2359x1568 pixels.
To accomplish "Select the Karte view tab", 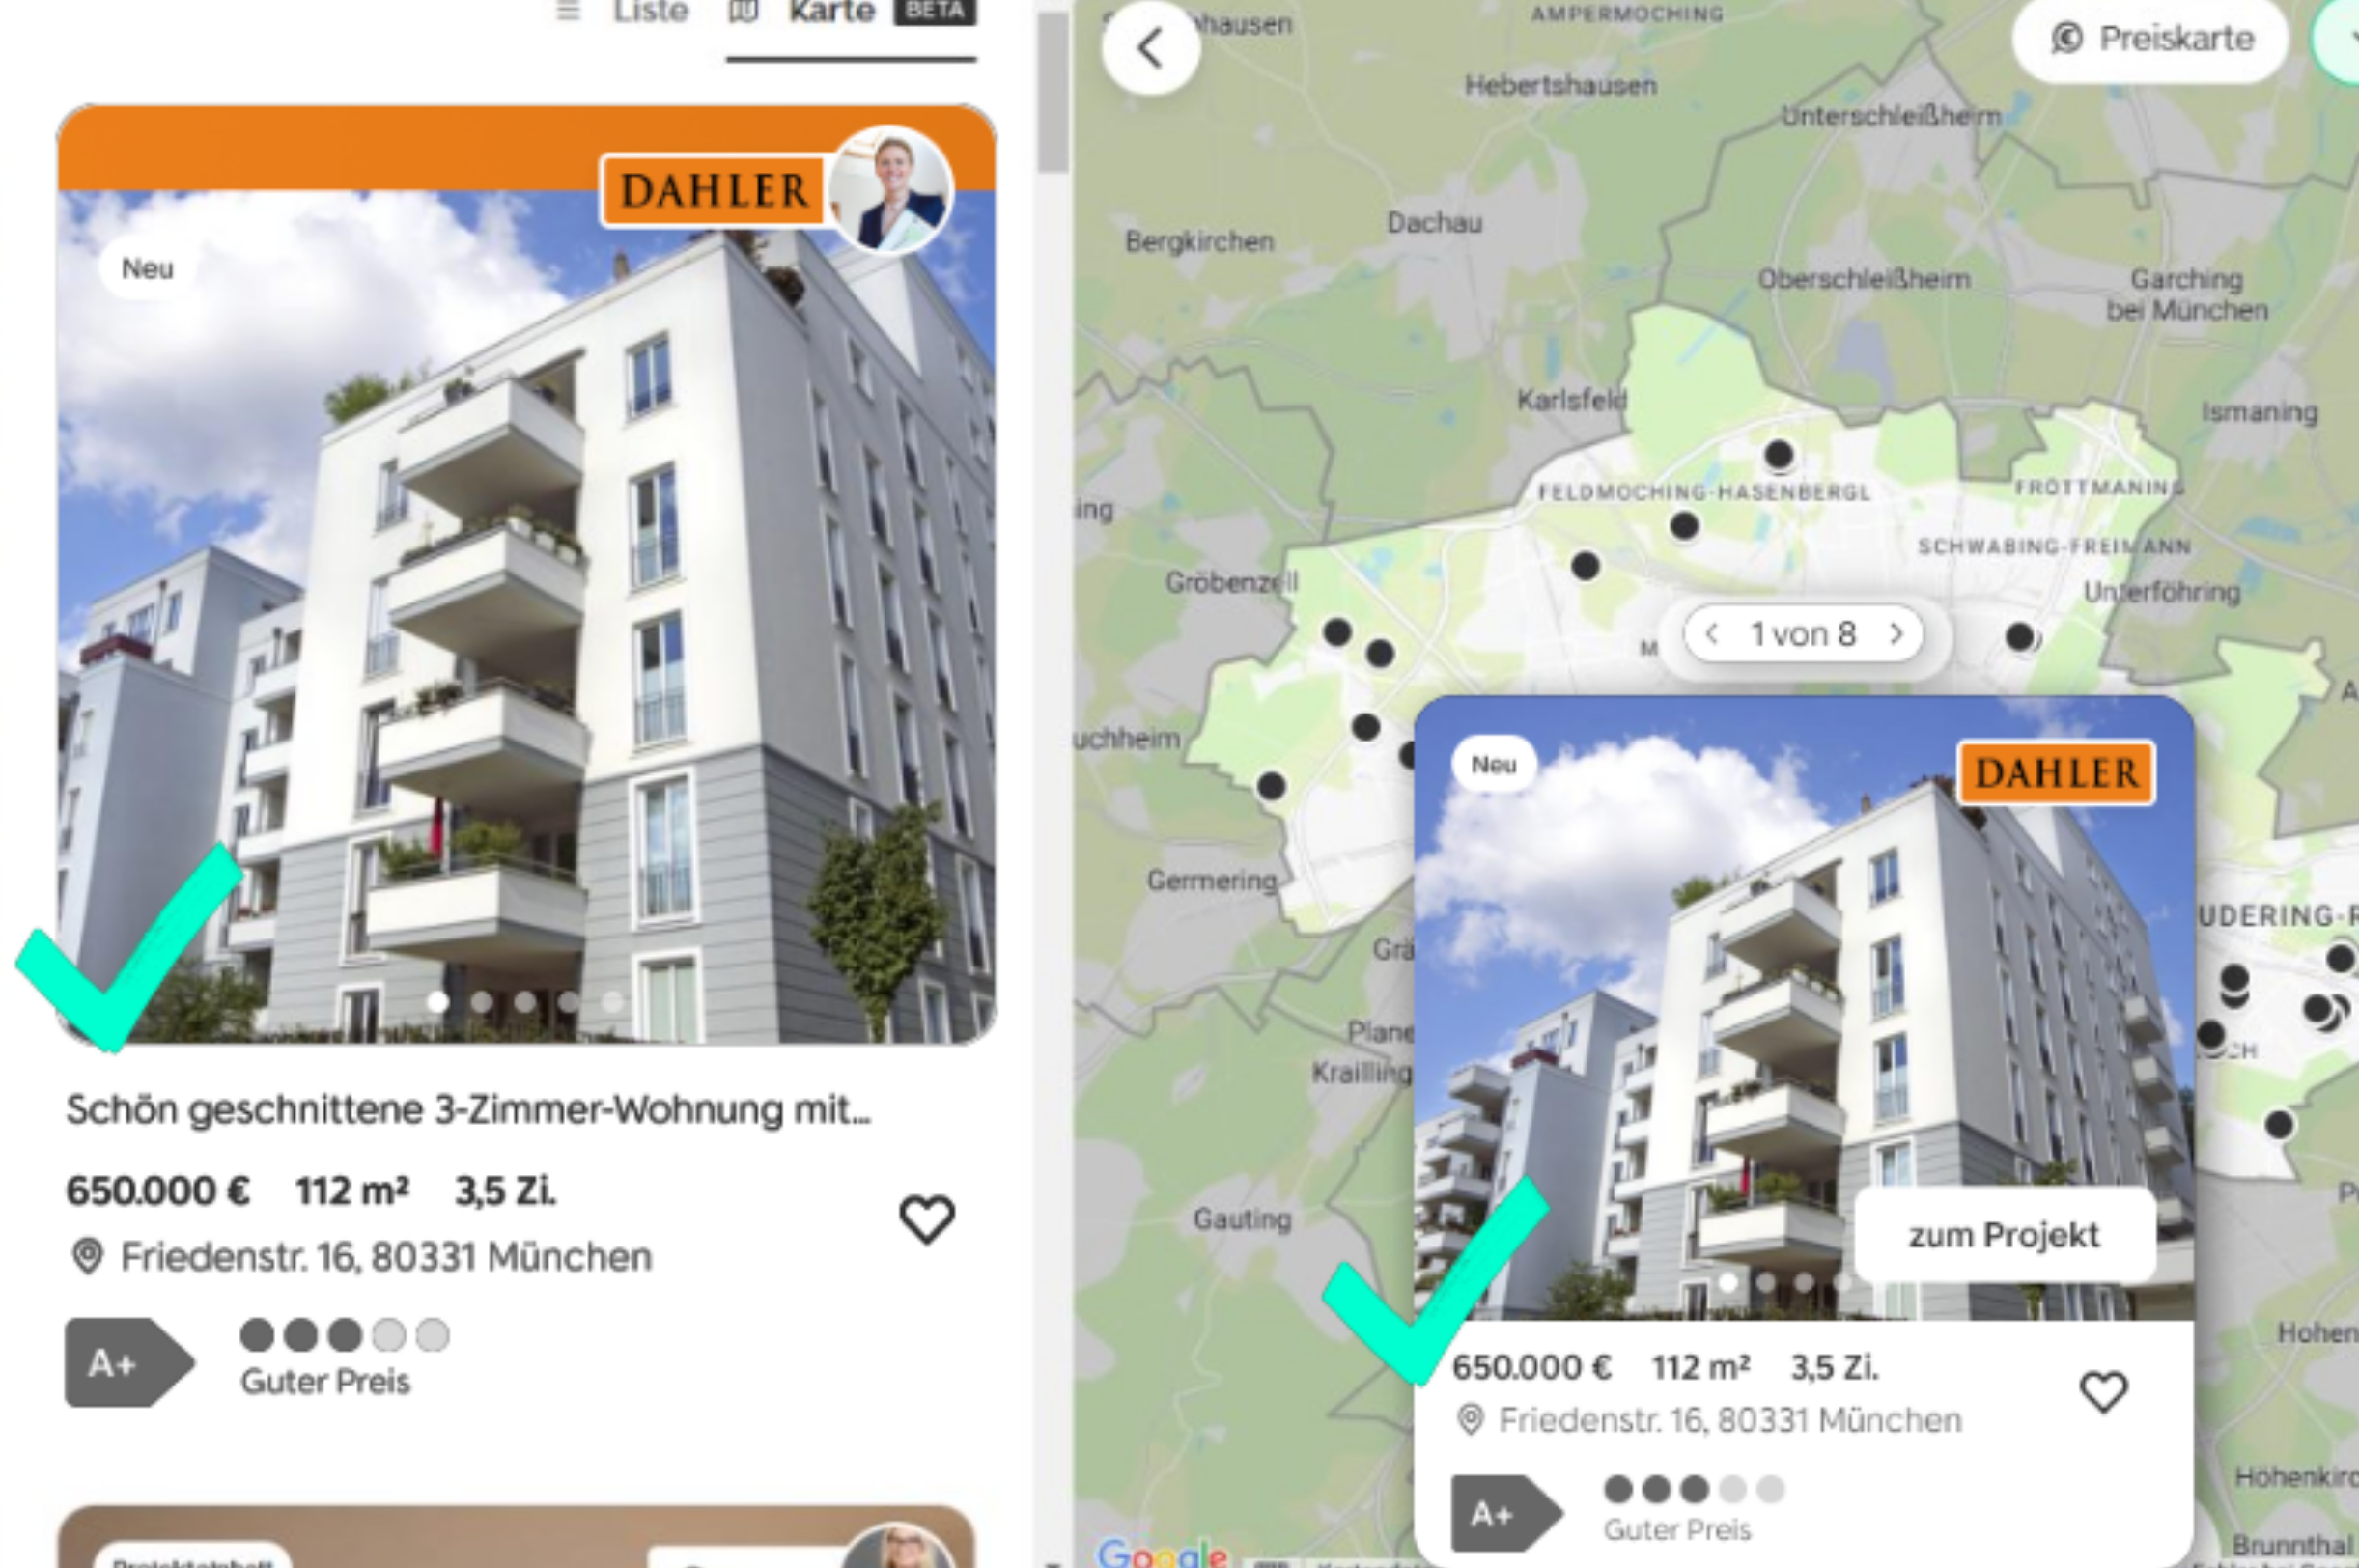I will [850, 14].
